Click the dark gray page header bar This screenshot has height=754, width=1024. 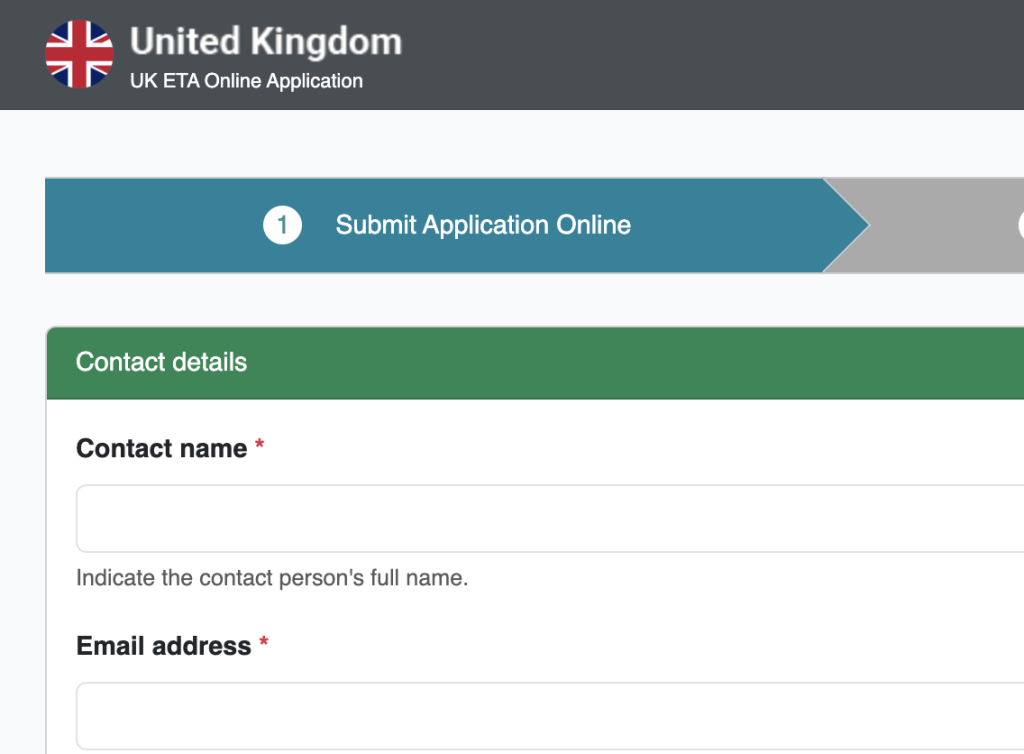point(700,54)
